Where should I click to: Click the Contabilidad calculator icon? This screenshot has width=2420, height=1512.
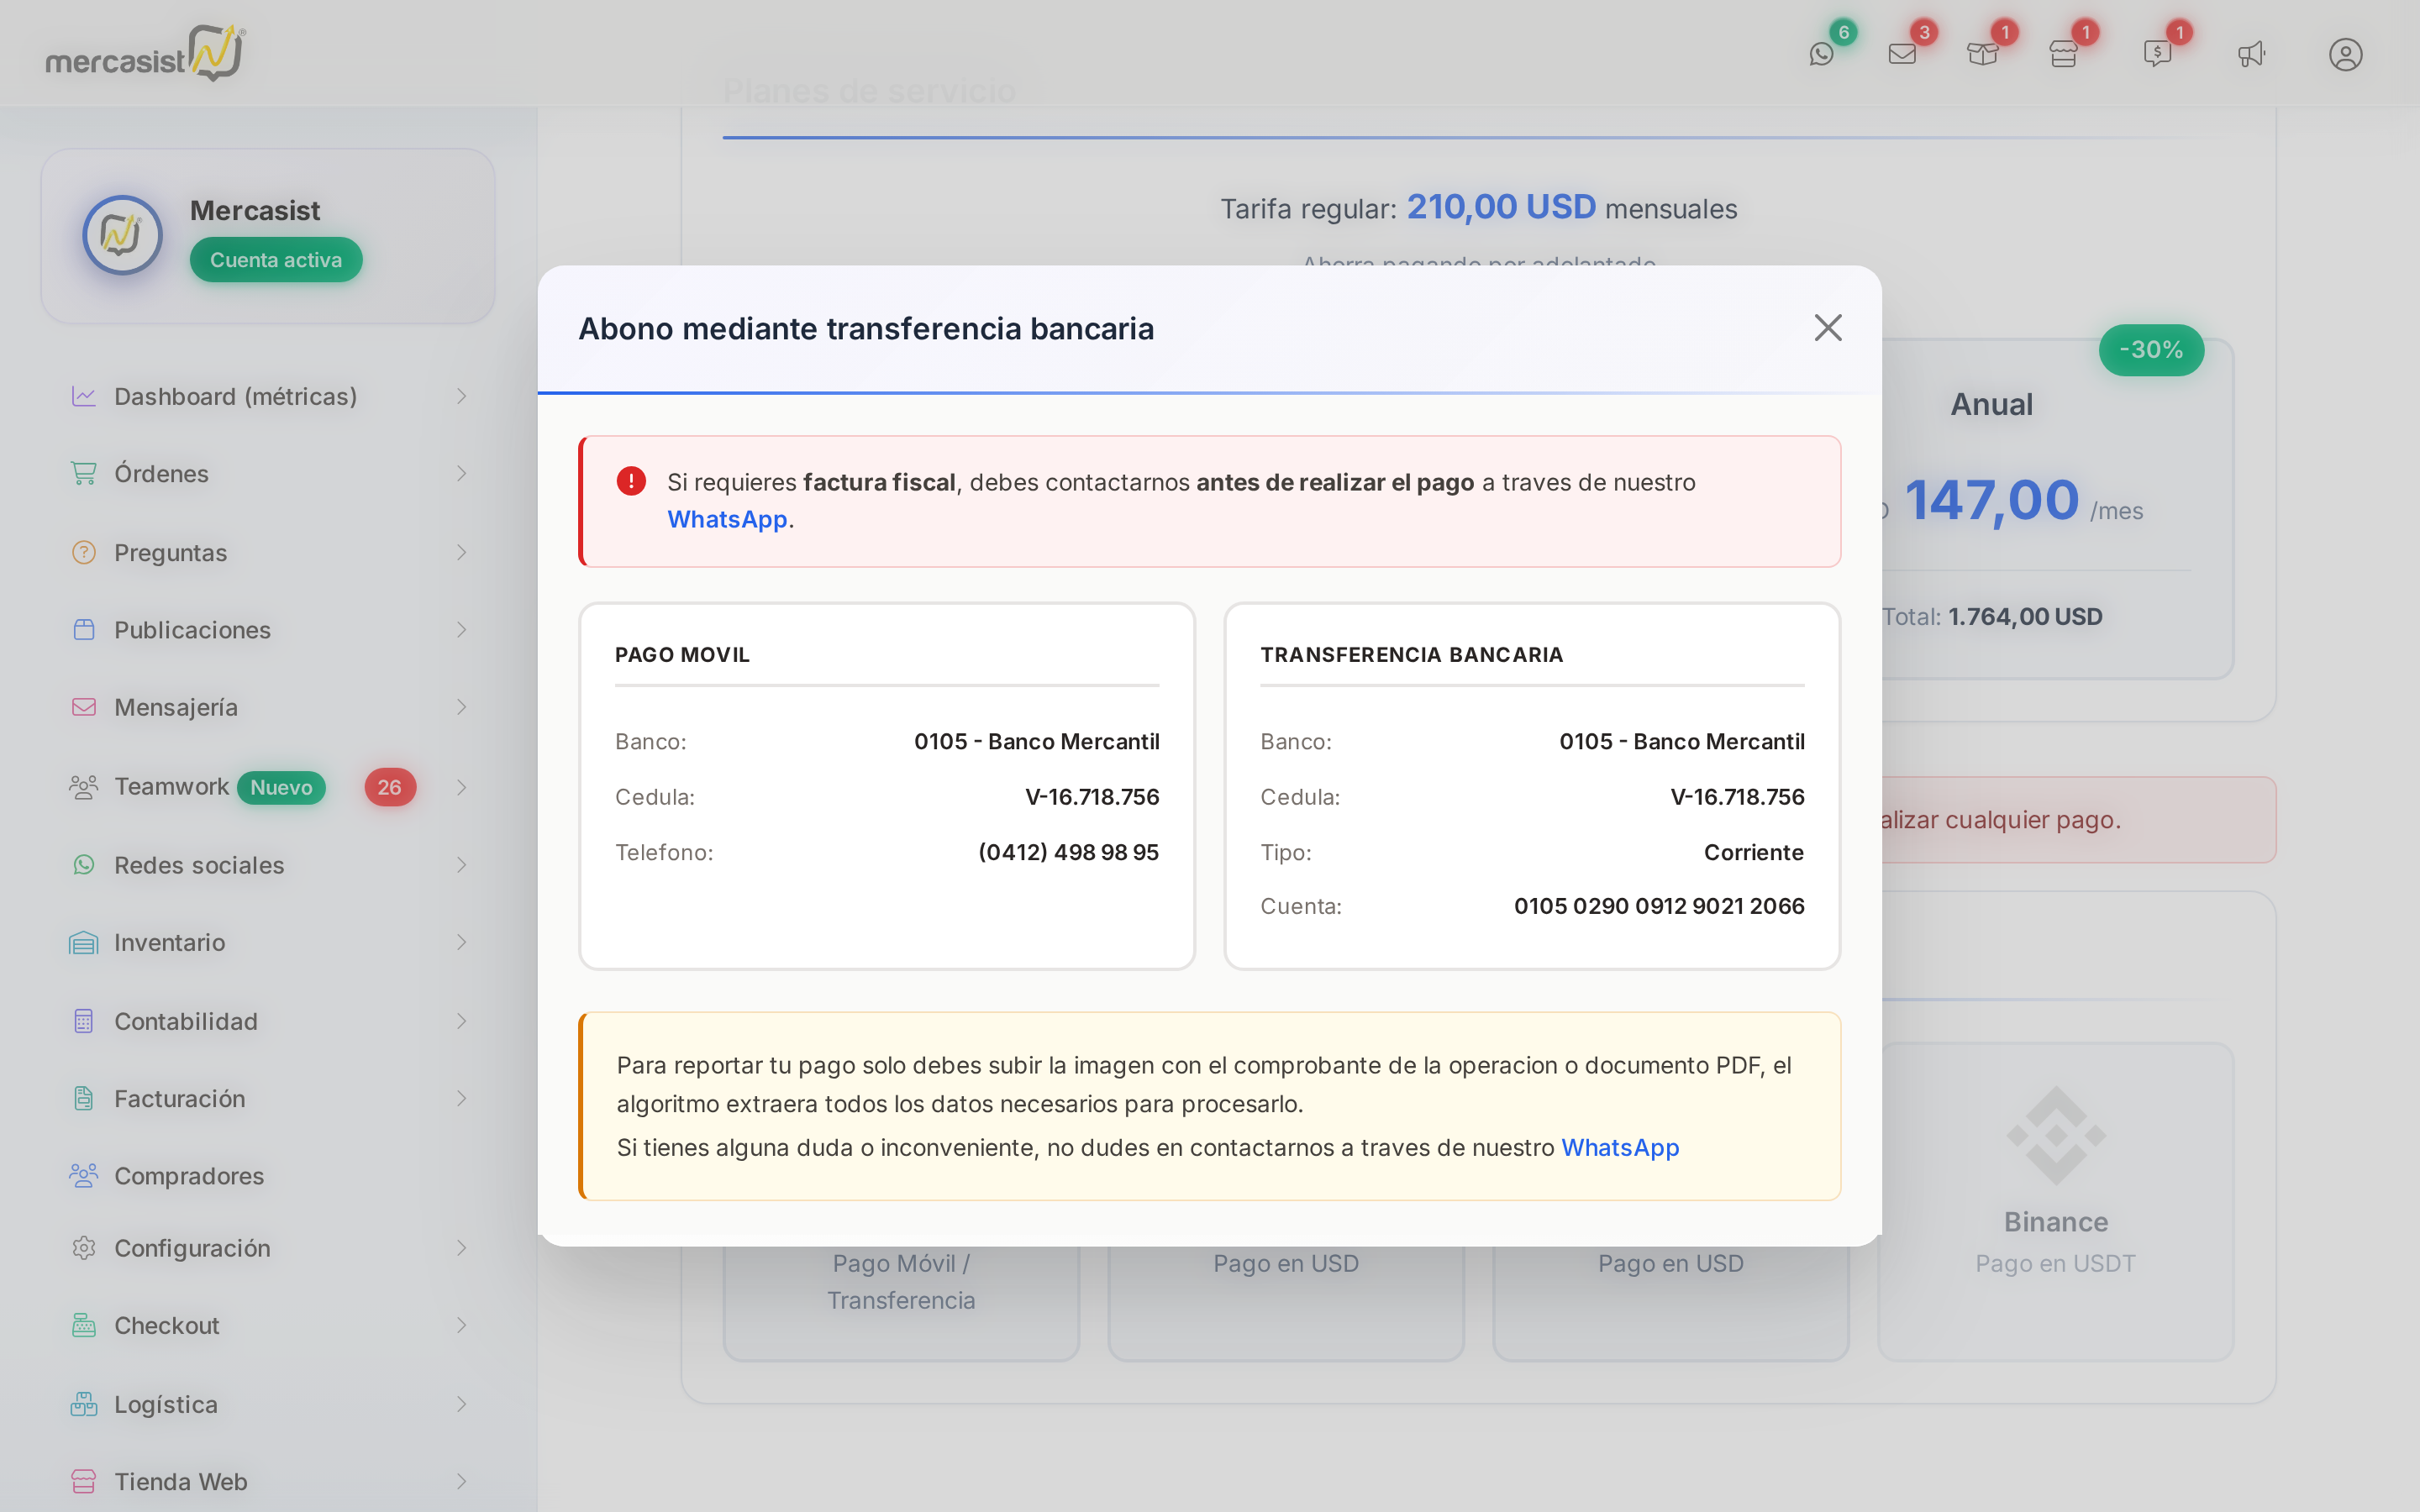tap(84, 1021)
